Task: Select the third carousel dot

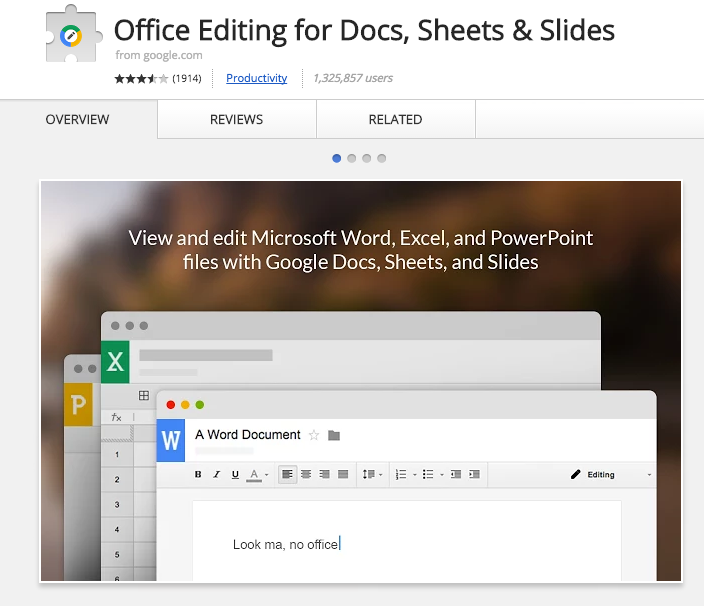Action: (x=367, y=158)
